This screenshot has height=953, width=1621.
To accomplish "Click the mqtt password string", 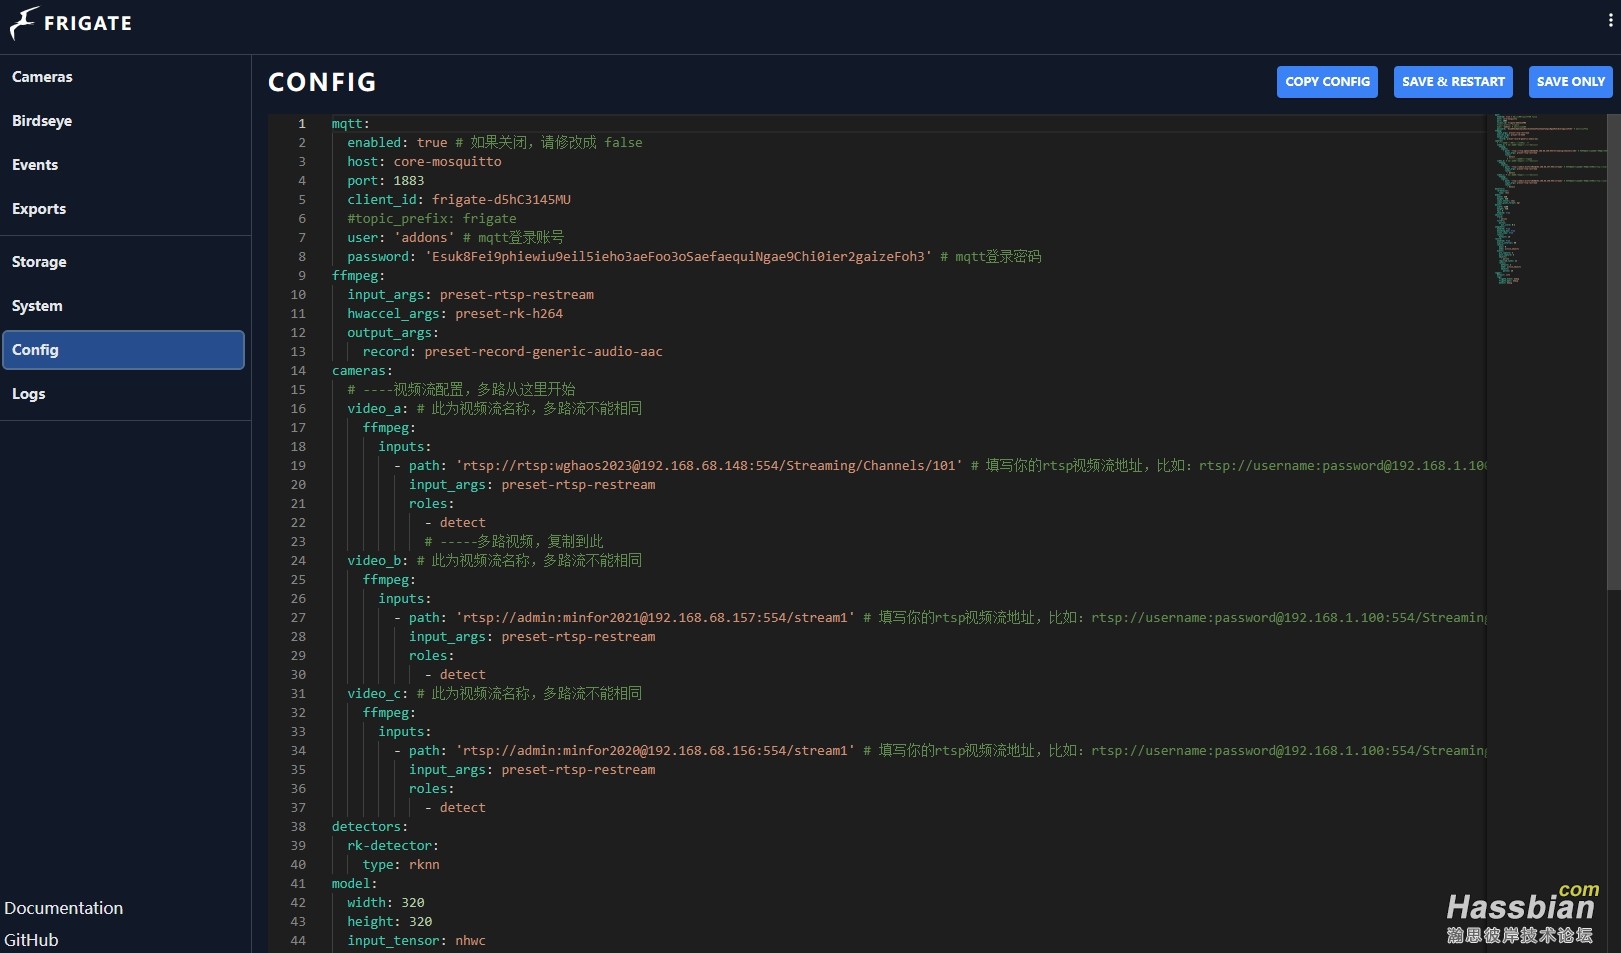I will [x=678, y=257].
